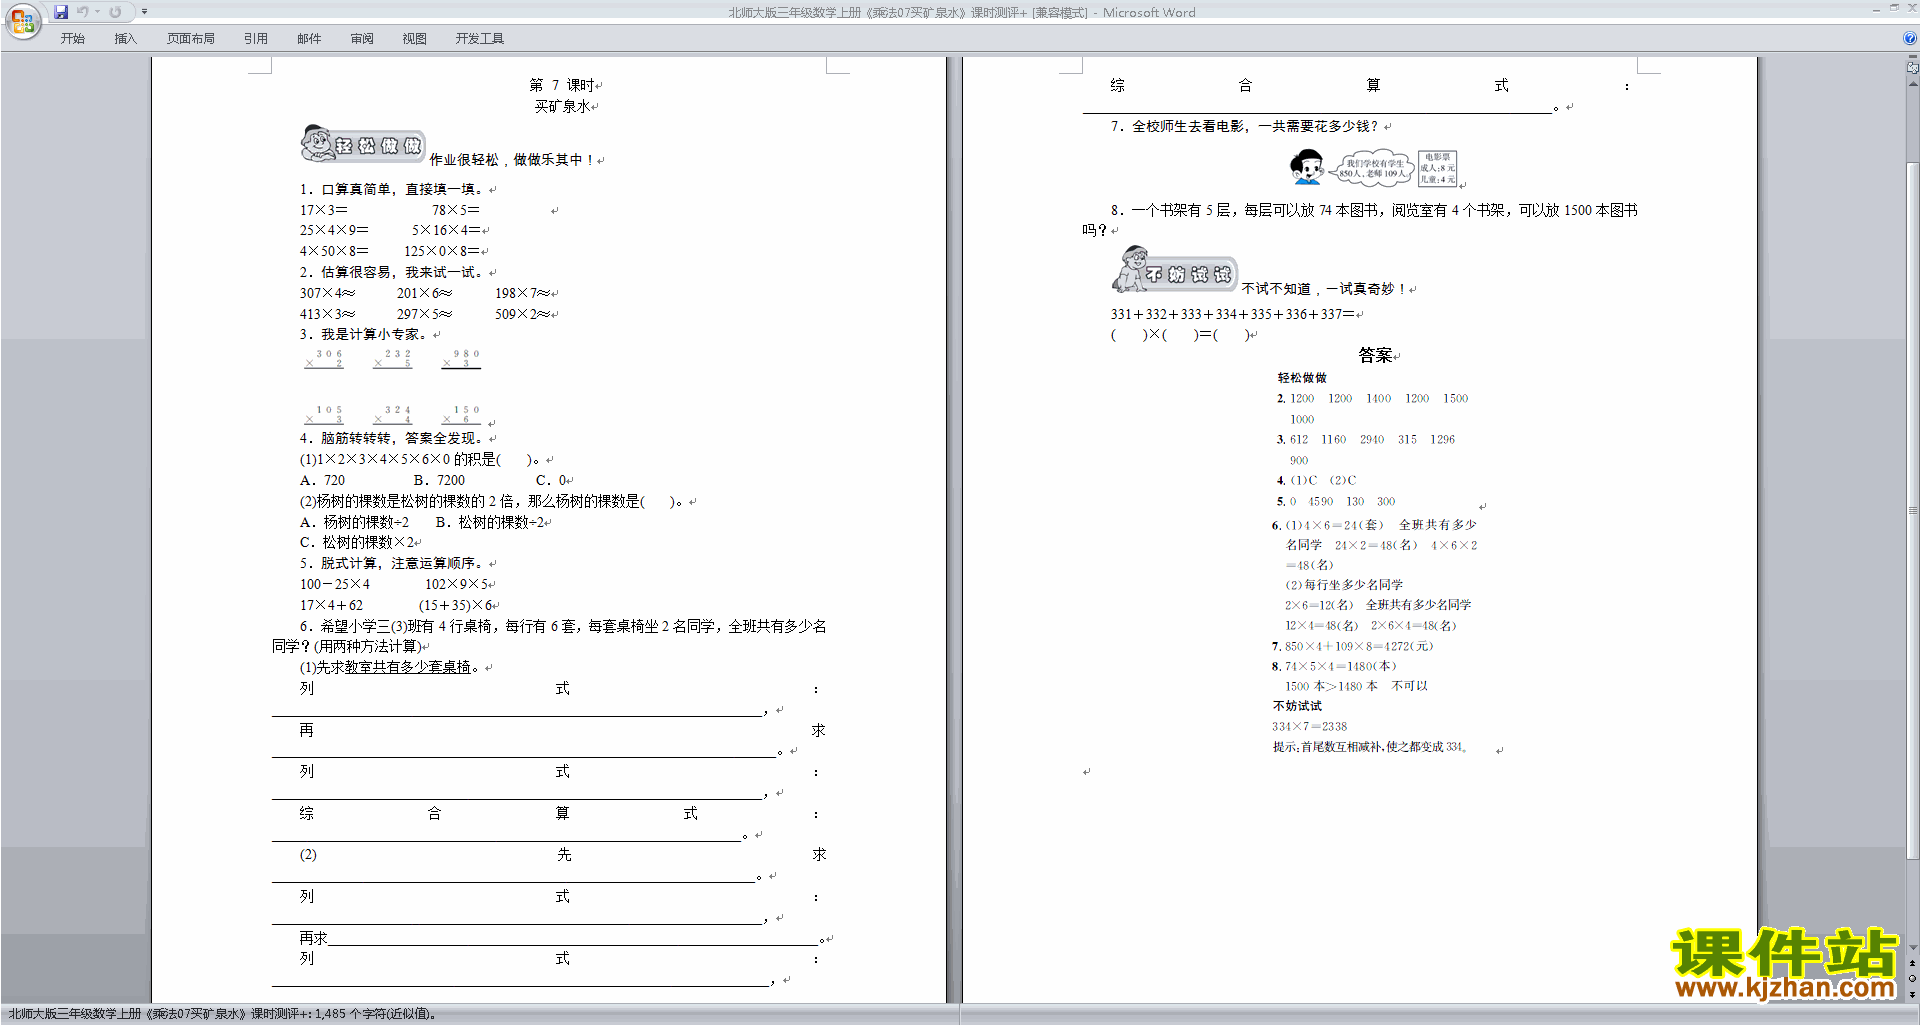Select the 审阅 ribbon tab
Image resolution: width=1920 pixels, height=1025 pixels.
tap(362, 39)
